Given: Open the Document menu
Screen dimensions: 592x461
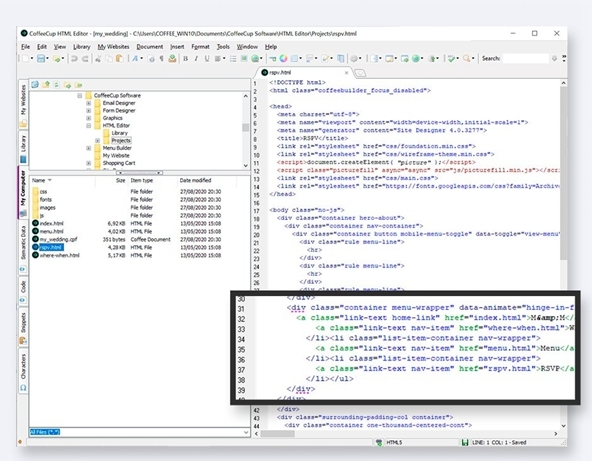Looking at the screenshot, I should click(150, 47).
